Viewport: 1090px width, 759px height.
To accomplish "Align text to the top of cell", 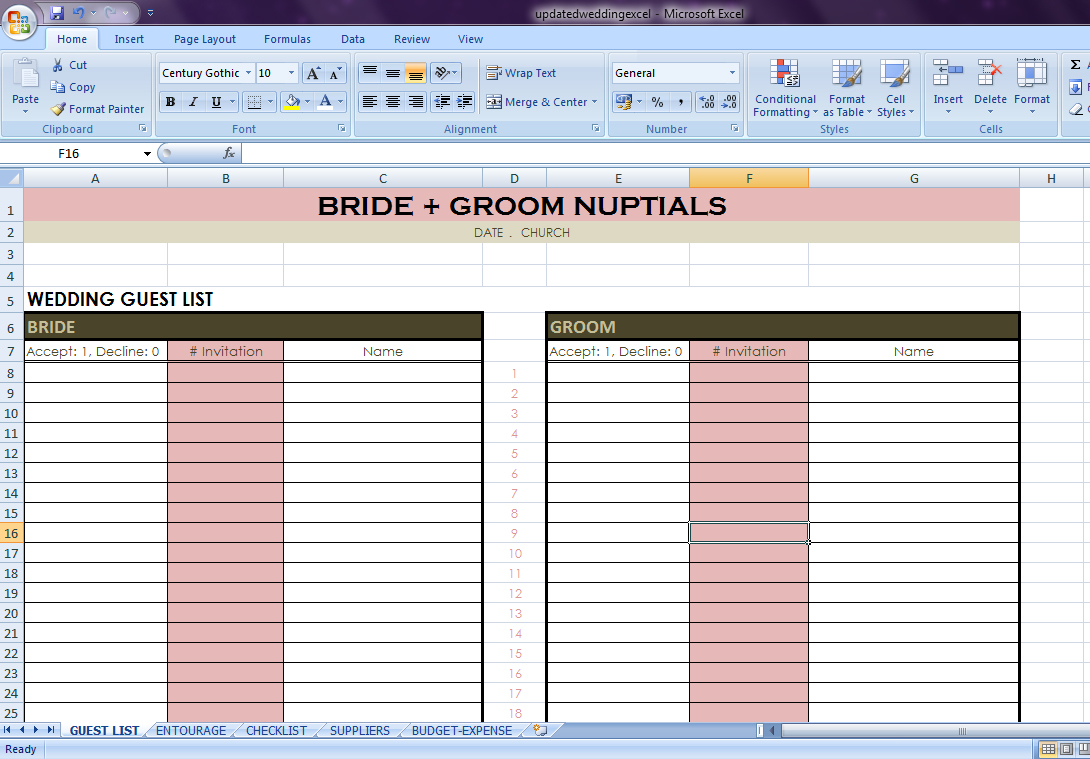I will [370, 73].
